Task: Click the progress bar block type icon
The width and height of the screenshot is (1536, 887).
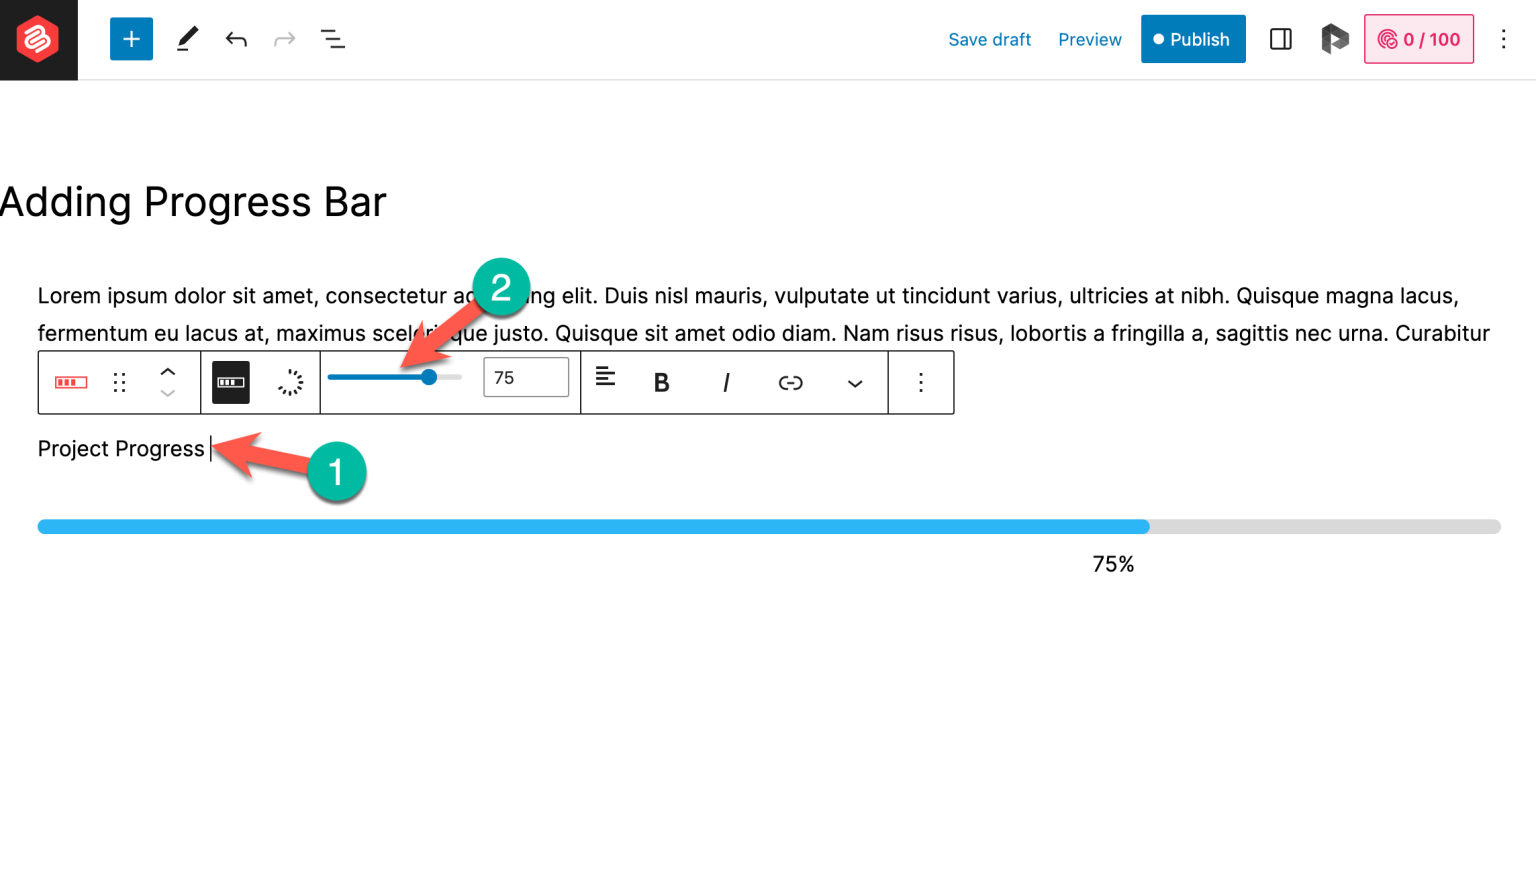Action: (x=71, y=382)
